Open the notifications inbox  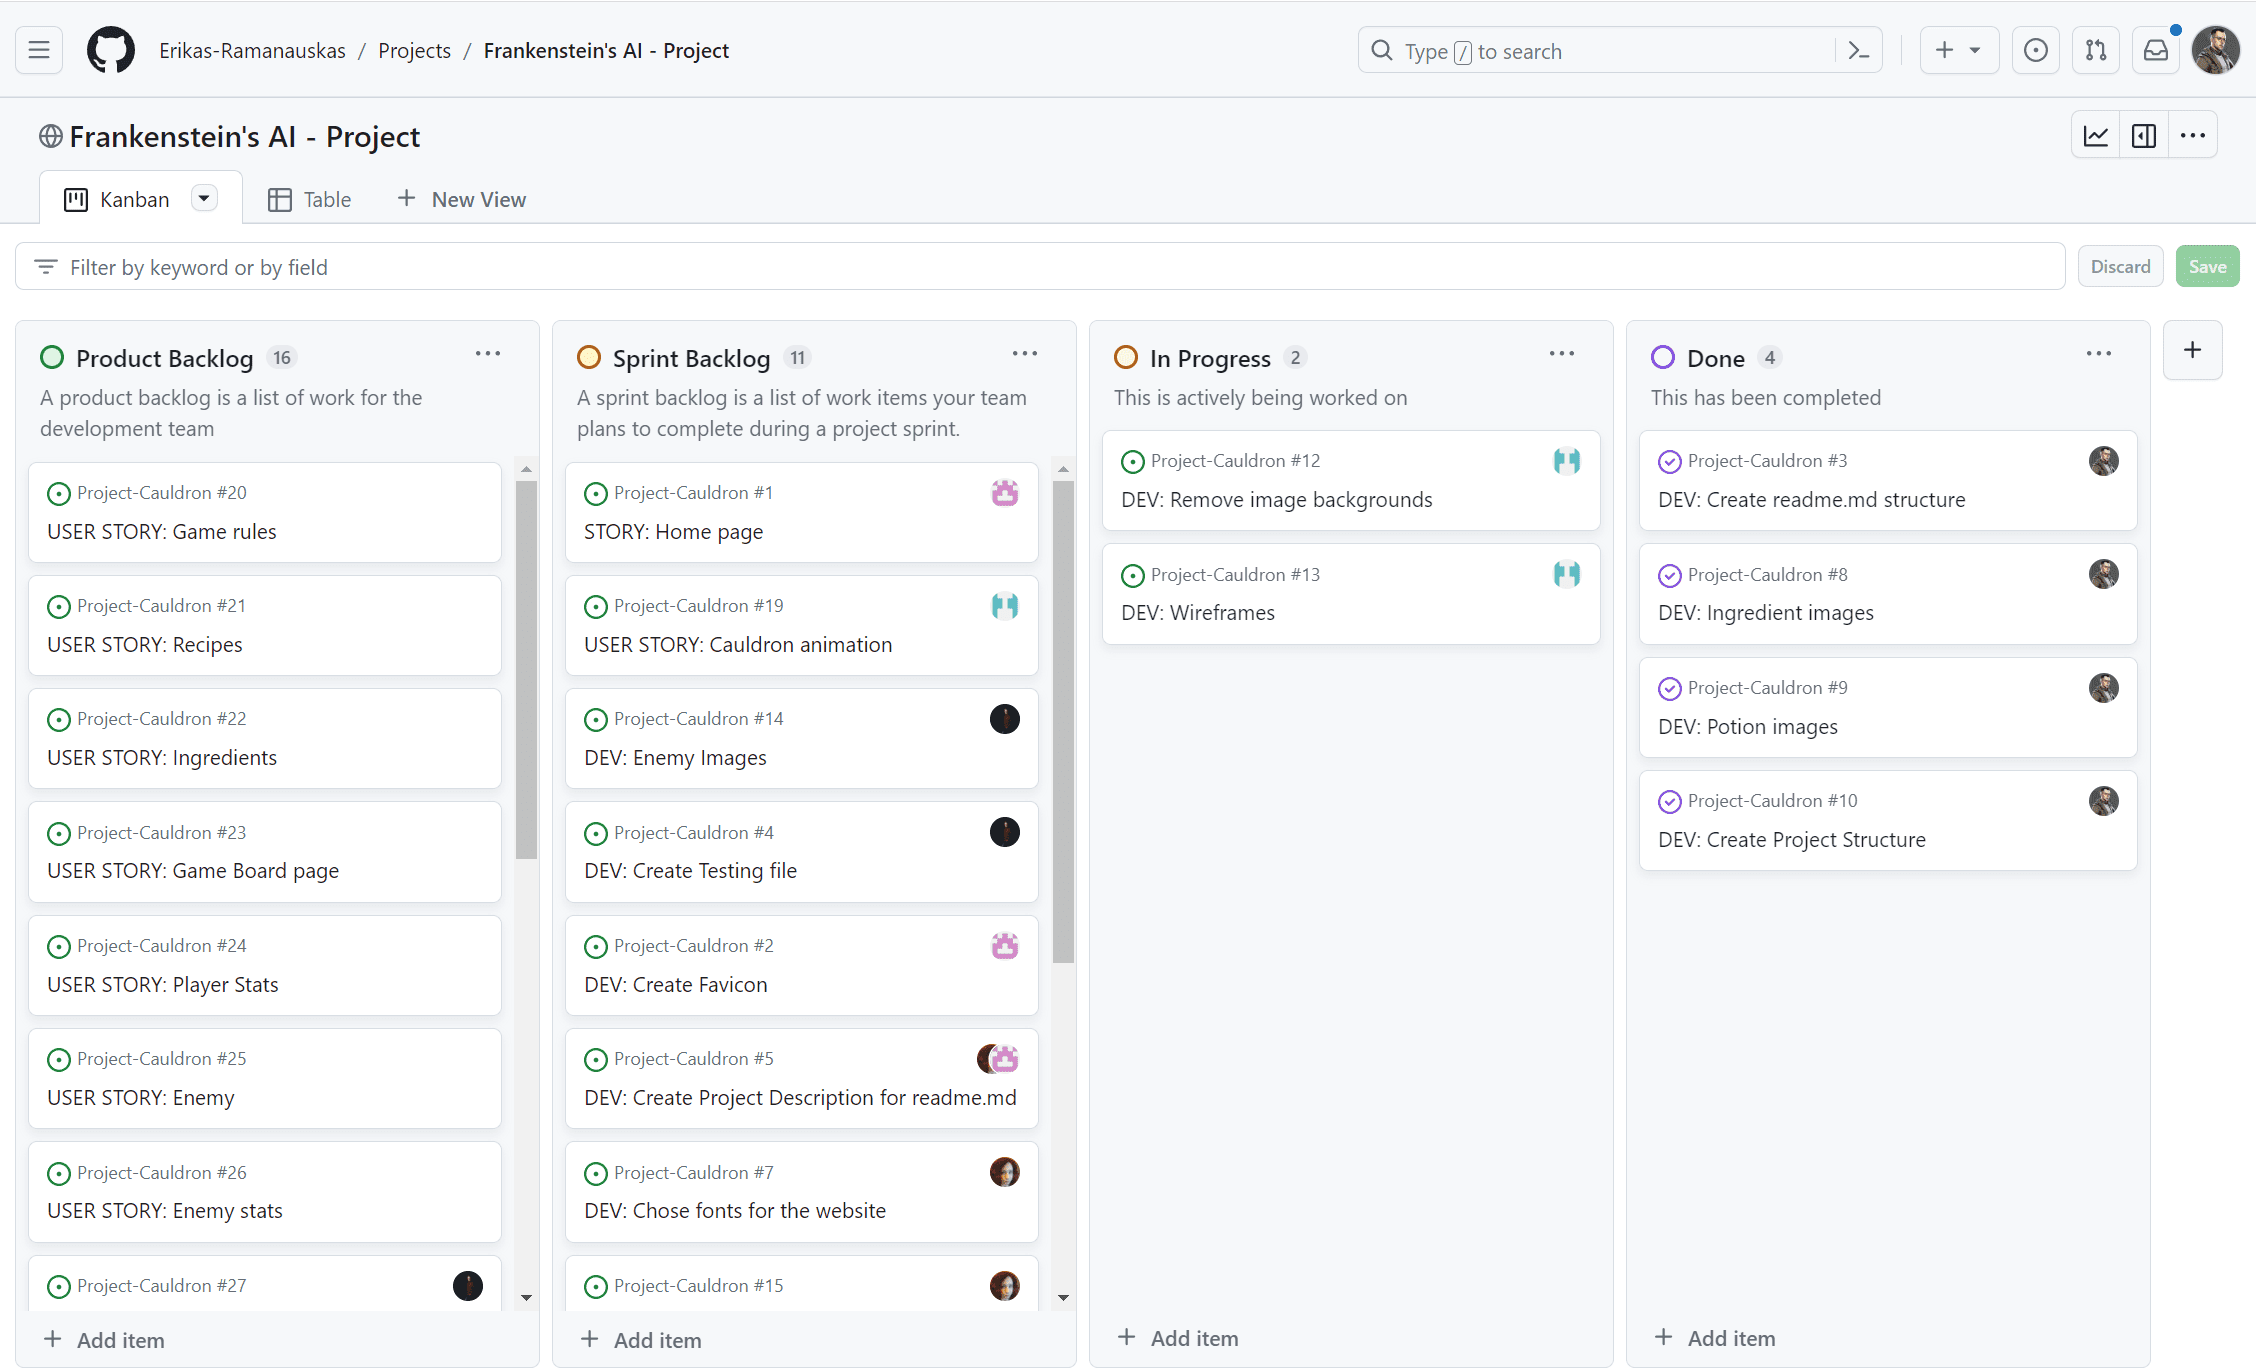click(x=2156, y=50)
